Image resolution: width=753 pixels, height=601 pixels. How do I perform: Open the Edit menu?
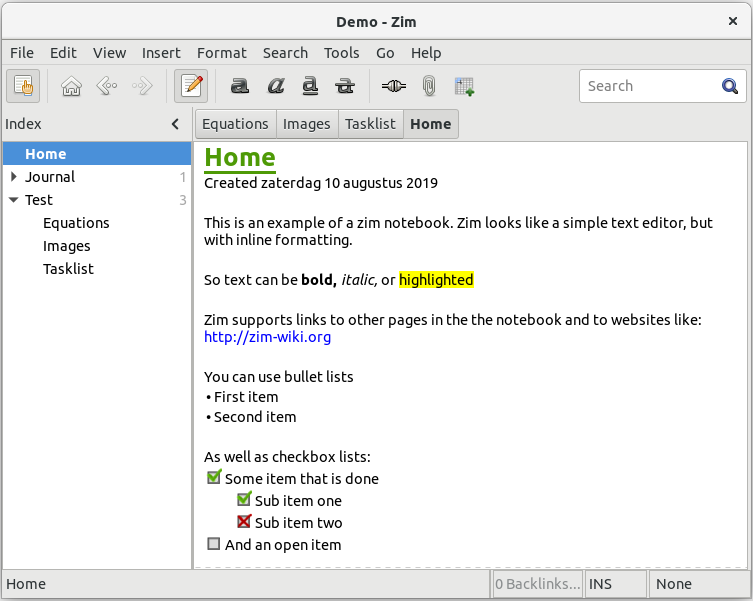point(63,53)
